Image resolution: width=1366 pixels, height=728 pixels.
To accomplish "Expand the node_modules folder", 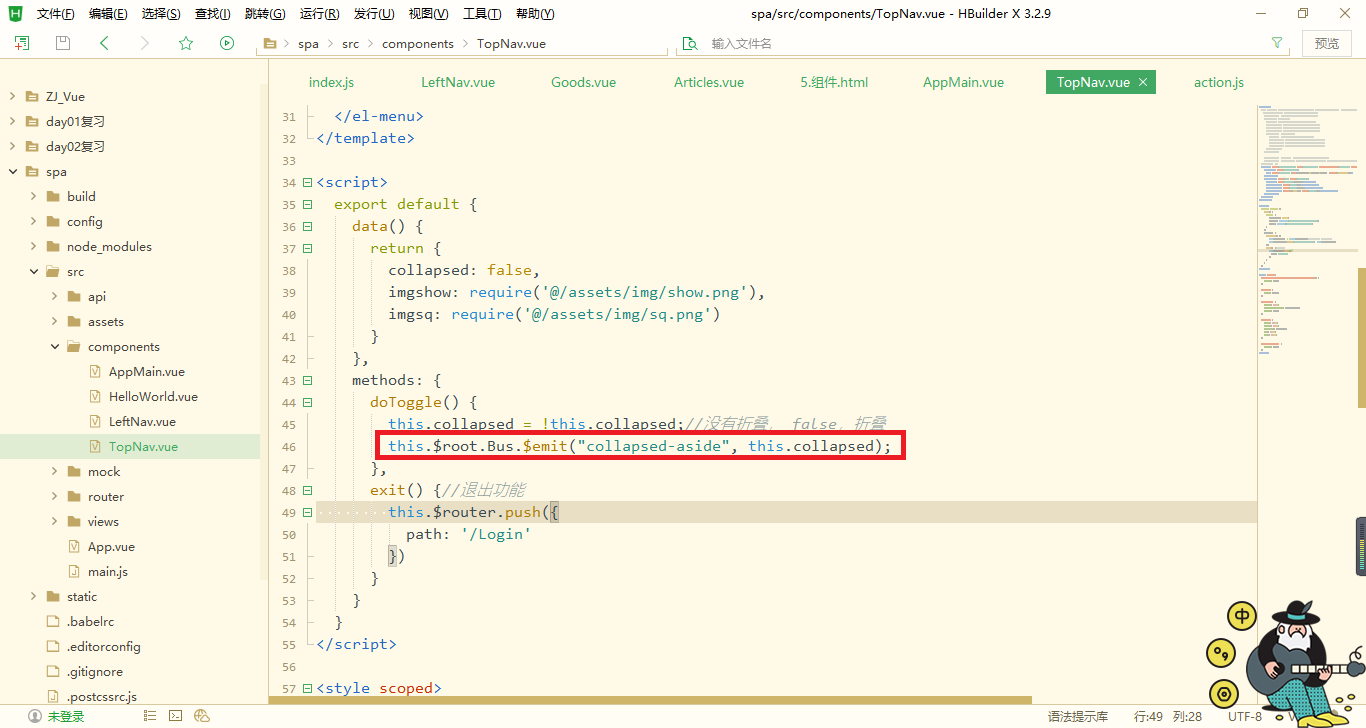I will [33, 247].
